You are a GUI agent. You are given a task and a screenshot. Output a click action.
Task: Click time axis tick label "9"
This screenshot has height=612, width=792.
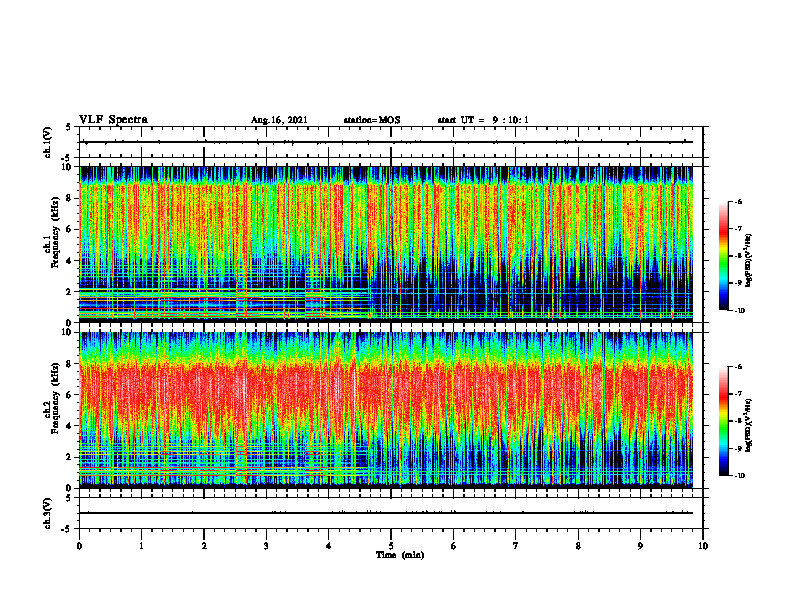[x=640, y=546]
